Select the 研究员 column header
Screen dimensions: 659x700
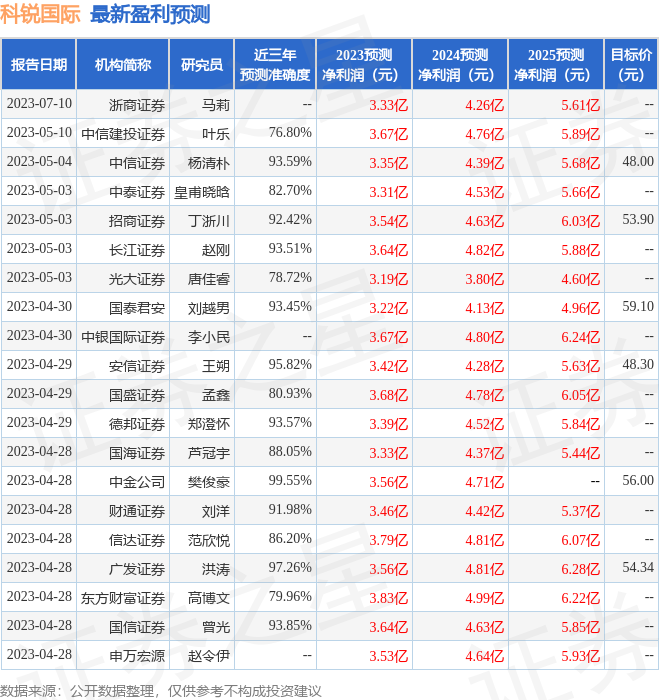[202, 65]
